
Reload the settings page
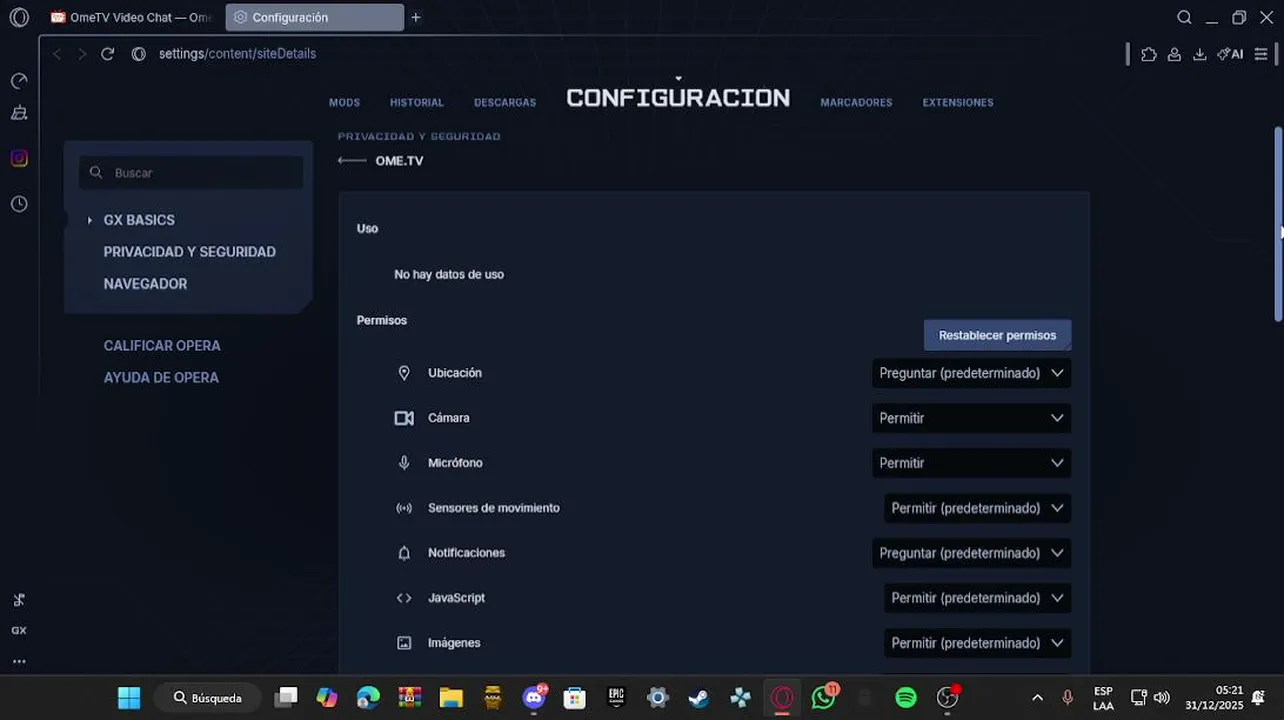pyautogui.click(x=108, y=54)
